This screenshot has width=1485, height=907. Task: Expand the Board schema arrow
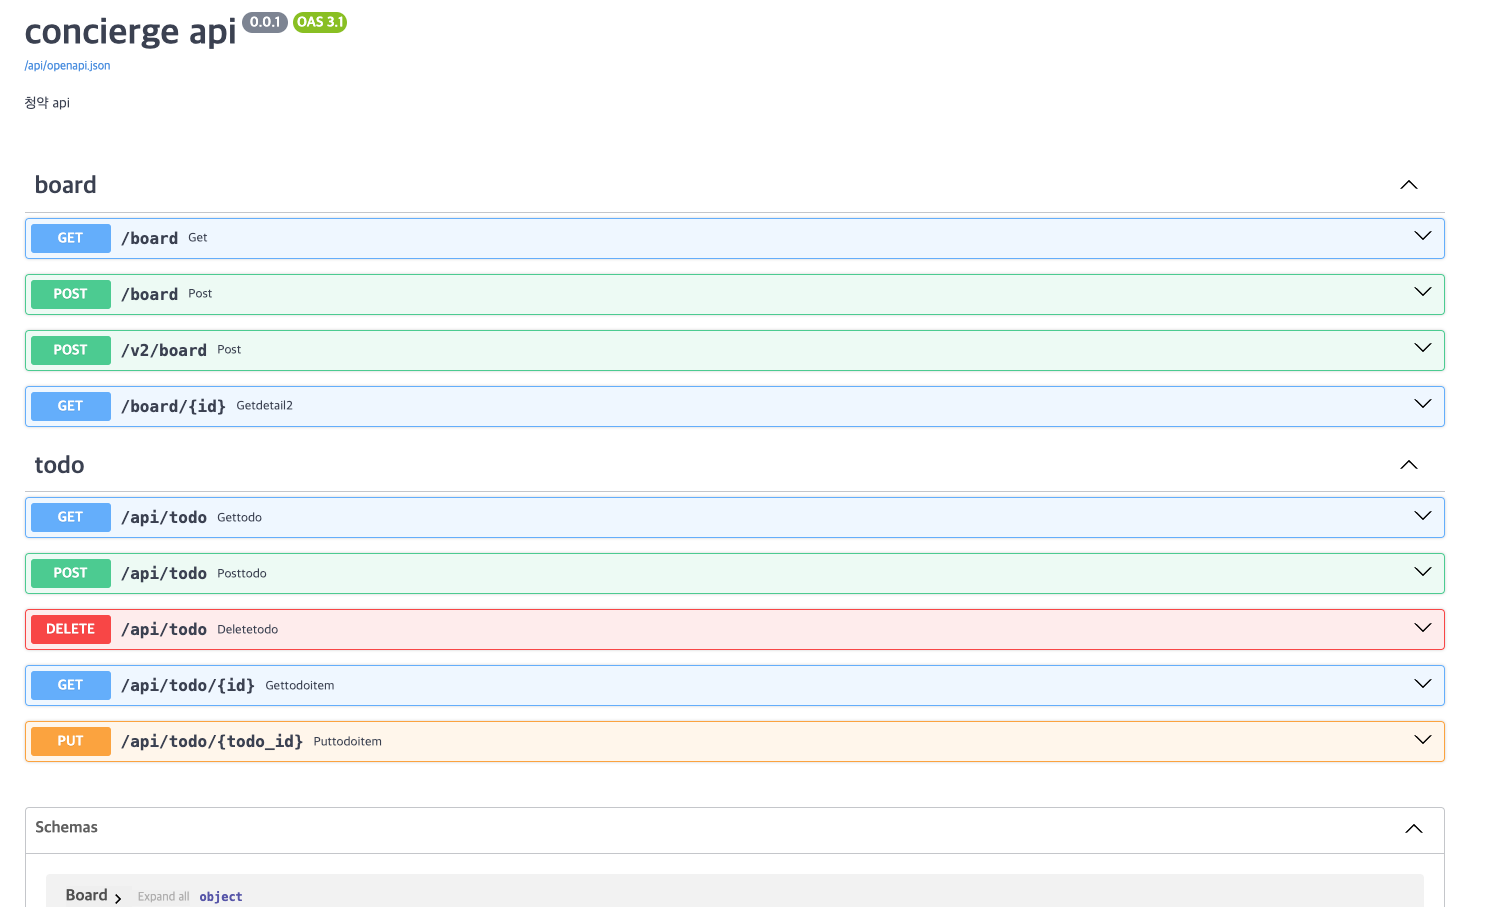118,898
